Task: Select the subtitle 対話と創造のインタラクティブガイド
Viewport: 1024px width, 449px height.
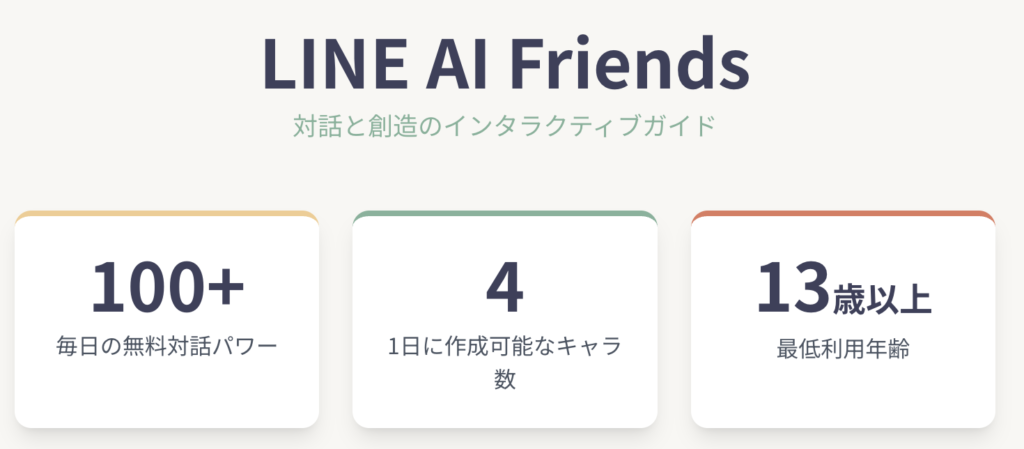Action: 504,127
